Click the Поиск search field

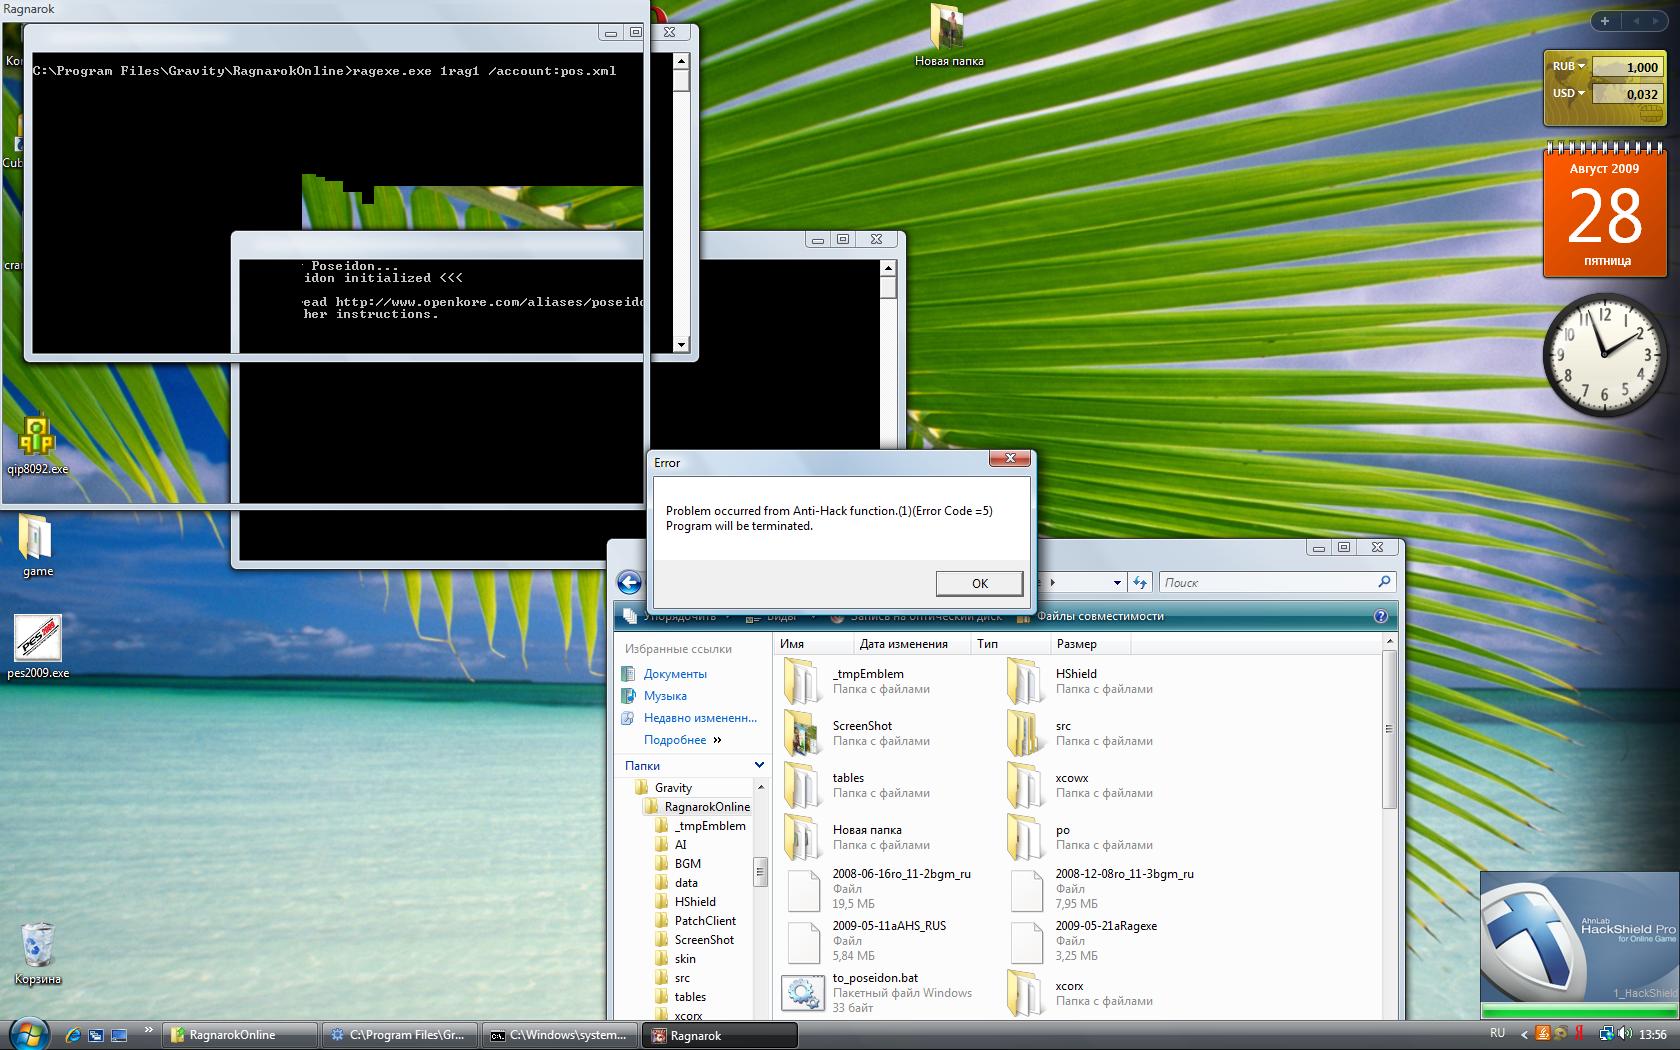click(1267, 582)
